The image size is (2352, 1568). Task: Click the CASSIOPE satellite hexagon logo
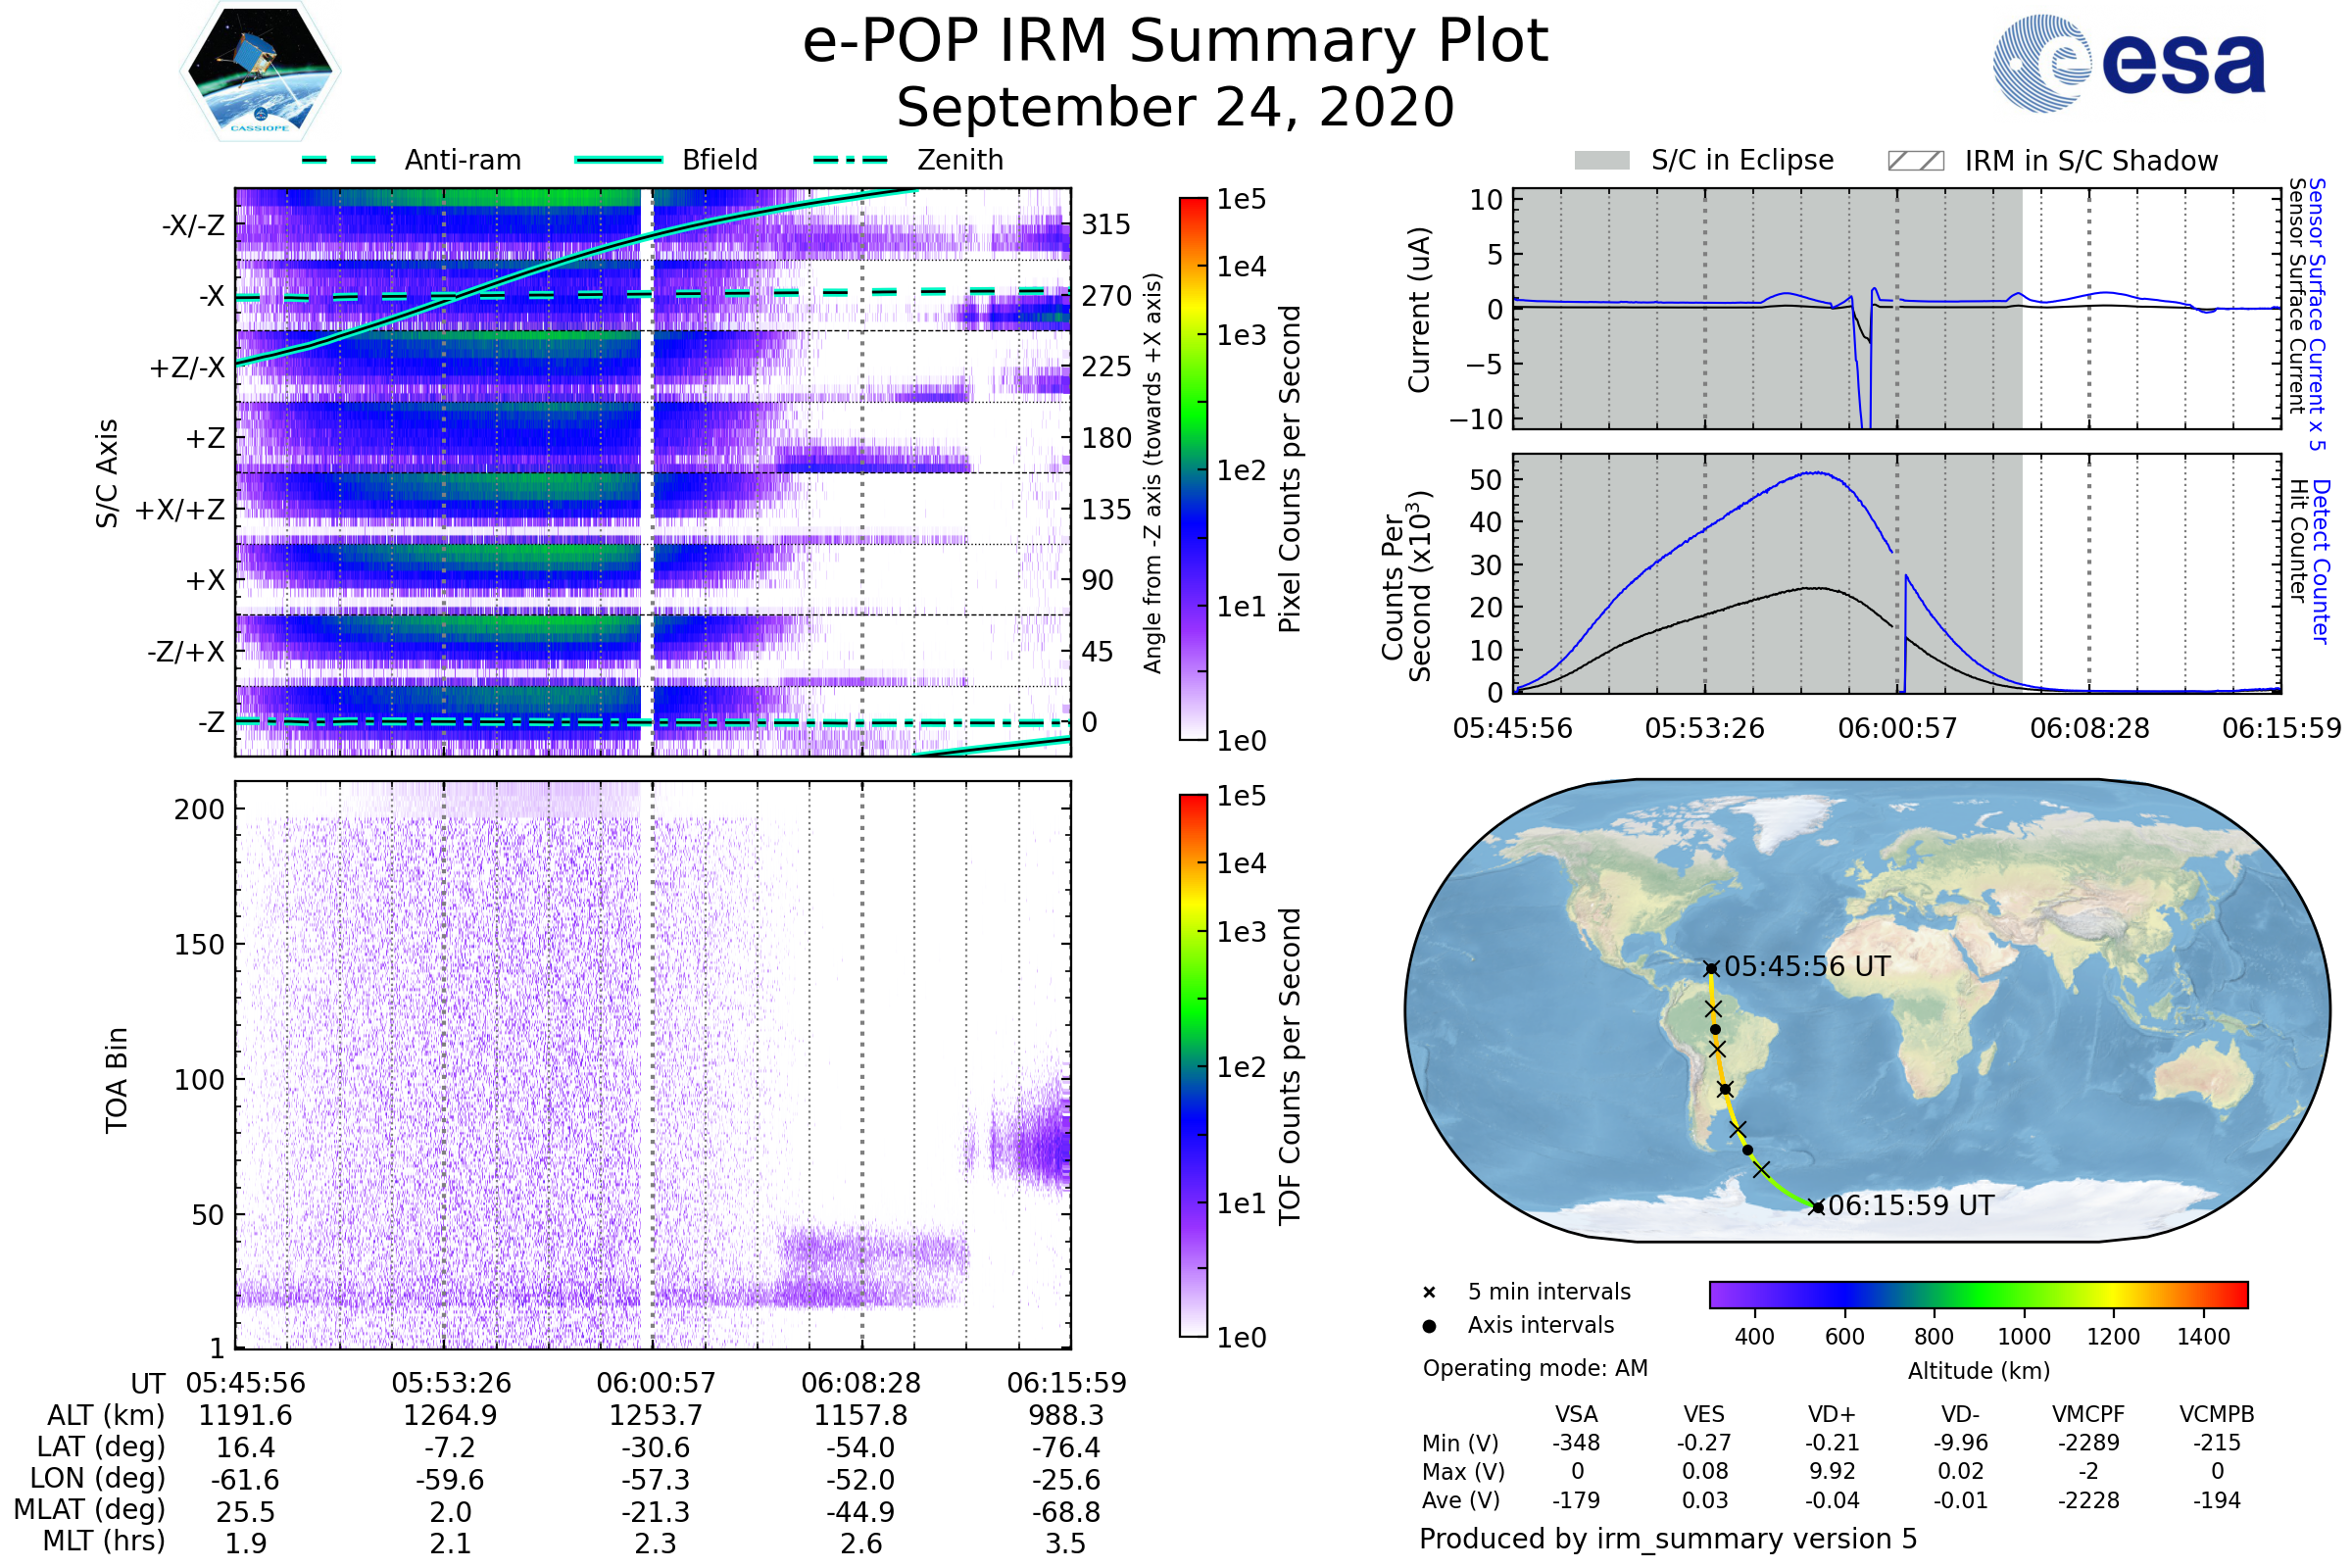[x=260, y=72]
